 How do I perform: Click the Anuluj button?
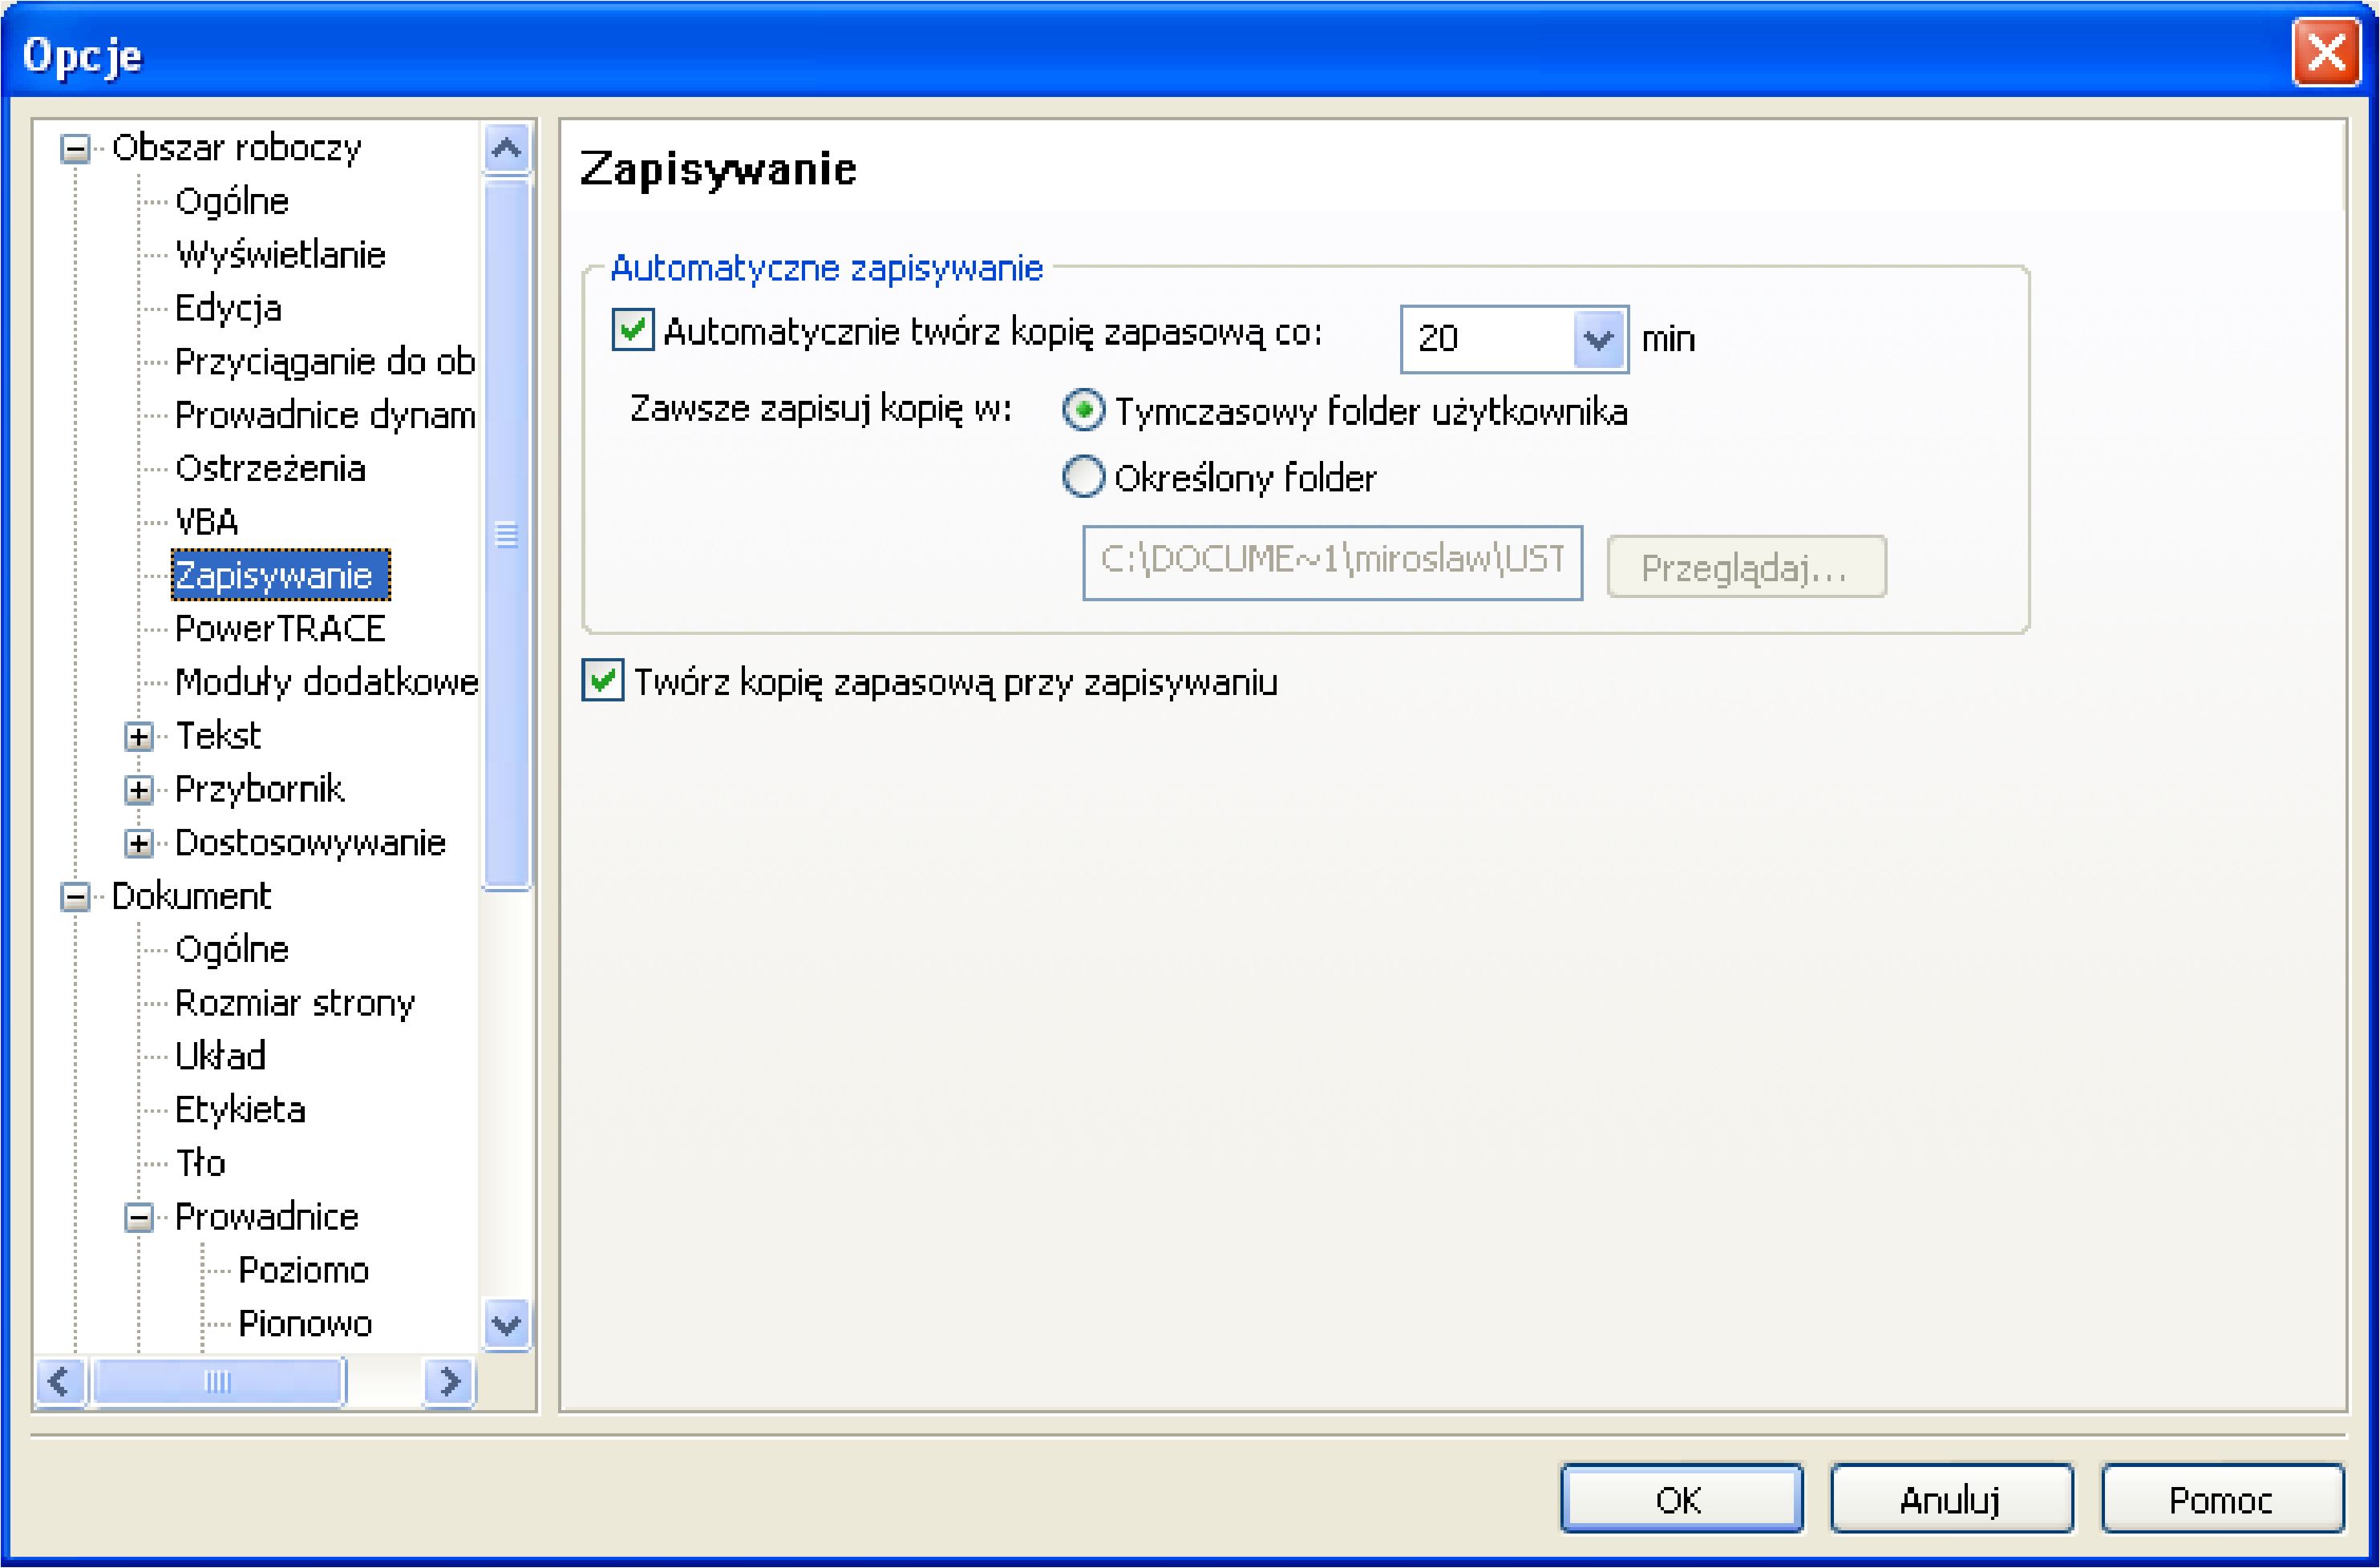[1950, 1499]
